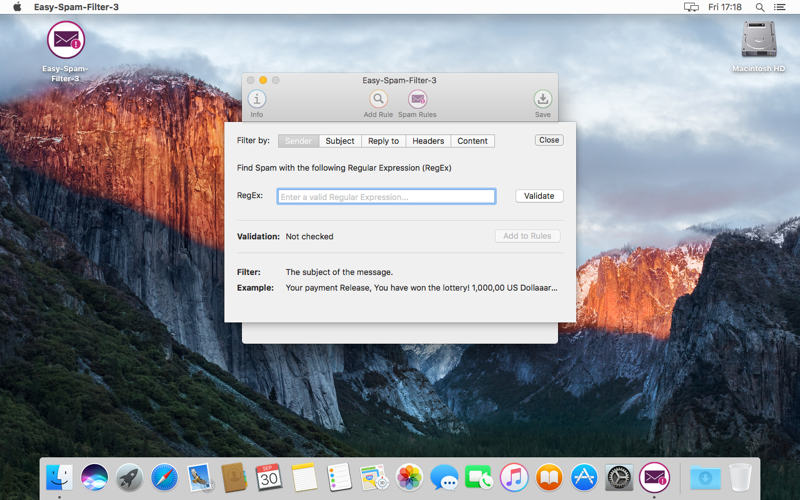Click the display mirroring menu bar icon
Image resolution: width=800 pixels, height=500 pixels.
[x=691, y=7]
